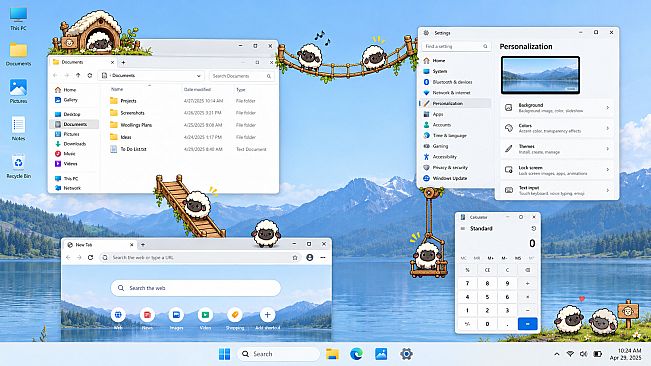Click the taskbar Search box

[279, 354]
